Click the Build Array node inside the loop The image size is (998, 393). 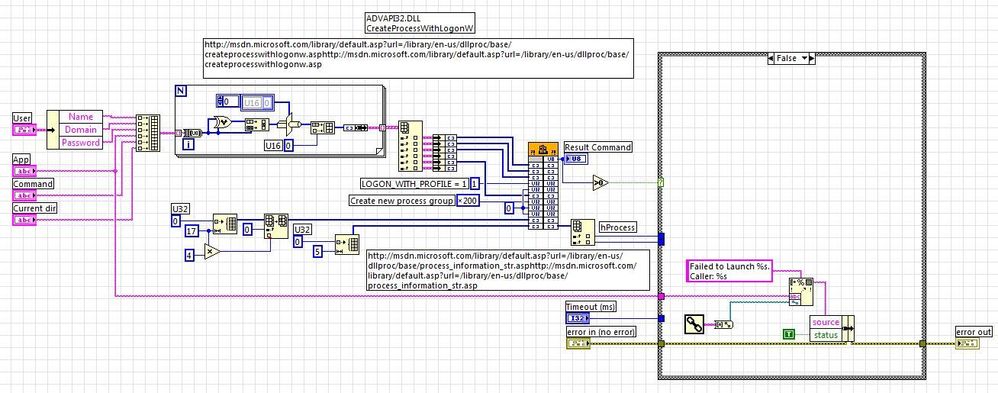[323, 127]
